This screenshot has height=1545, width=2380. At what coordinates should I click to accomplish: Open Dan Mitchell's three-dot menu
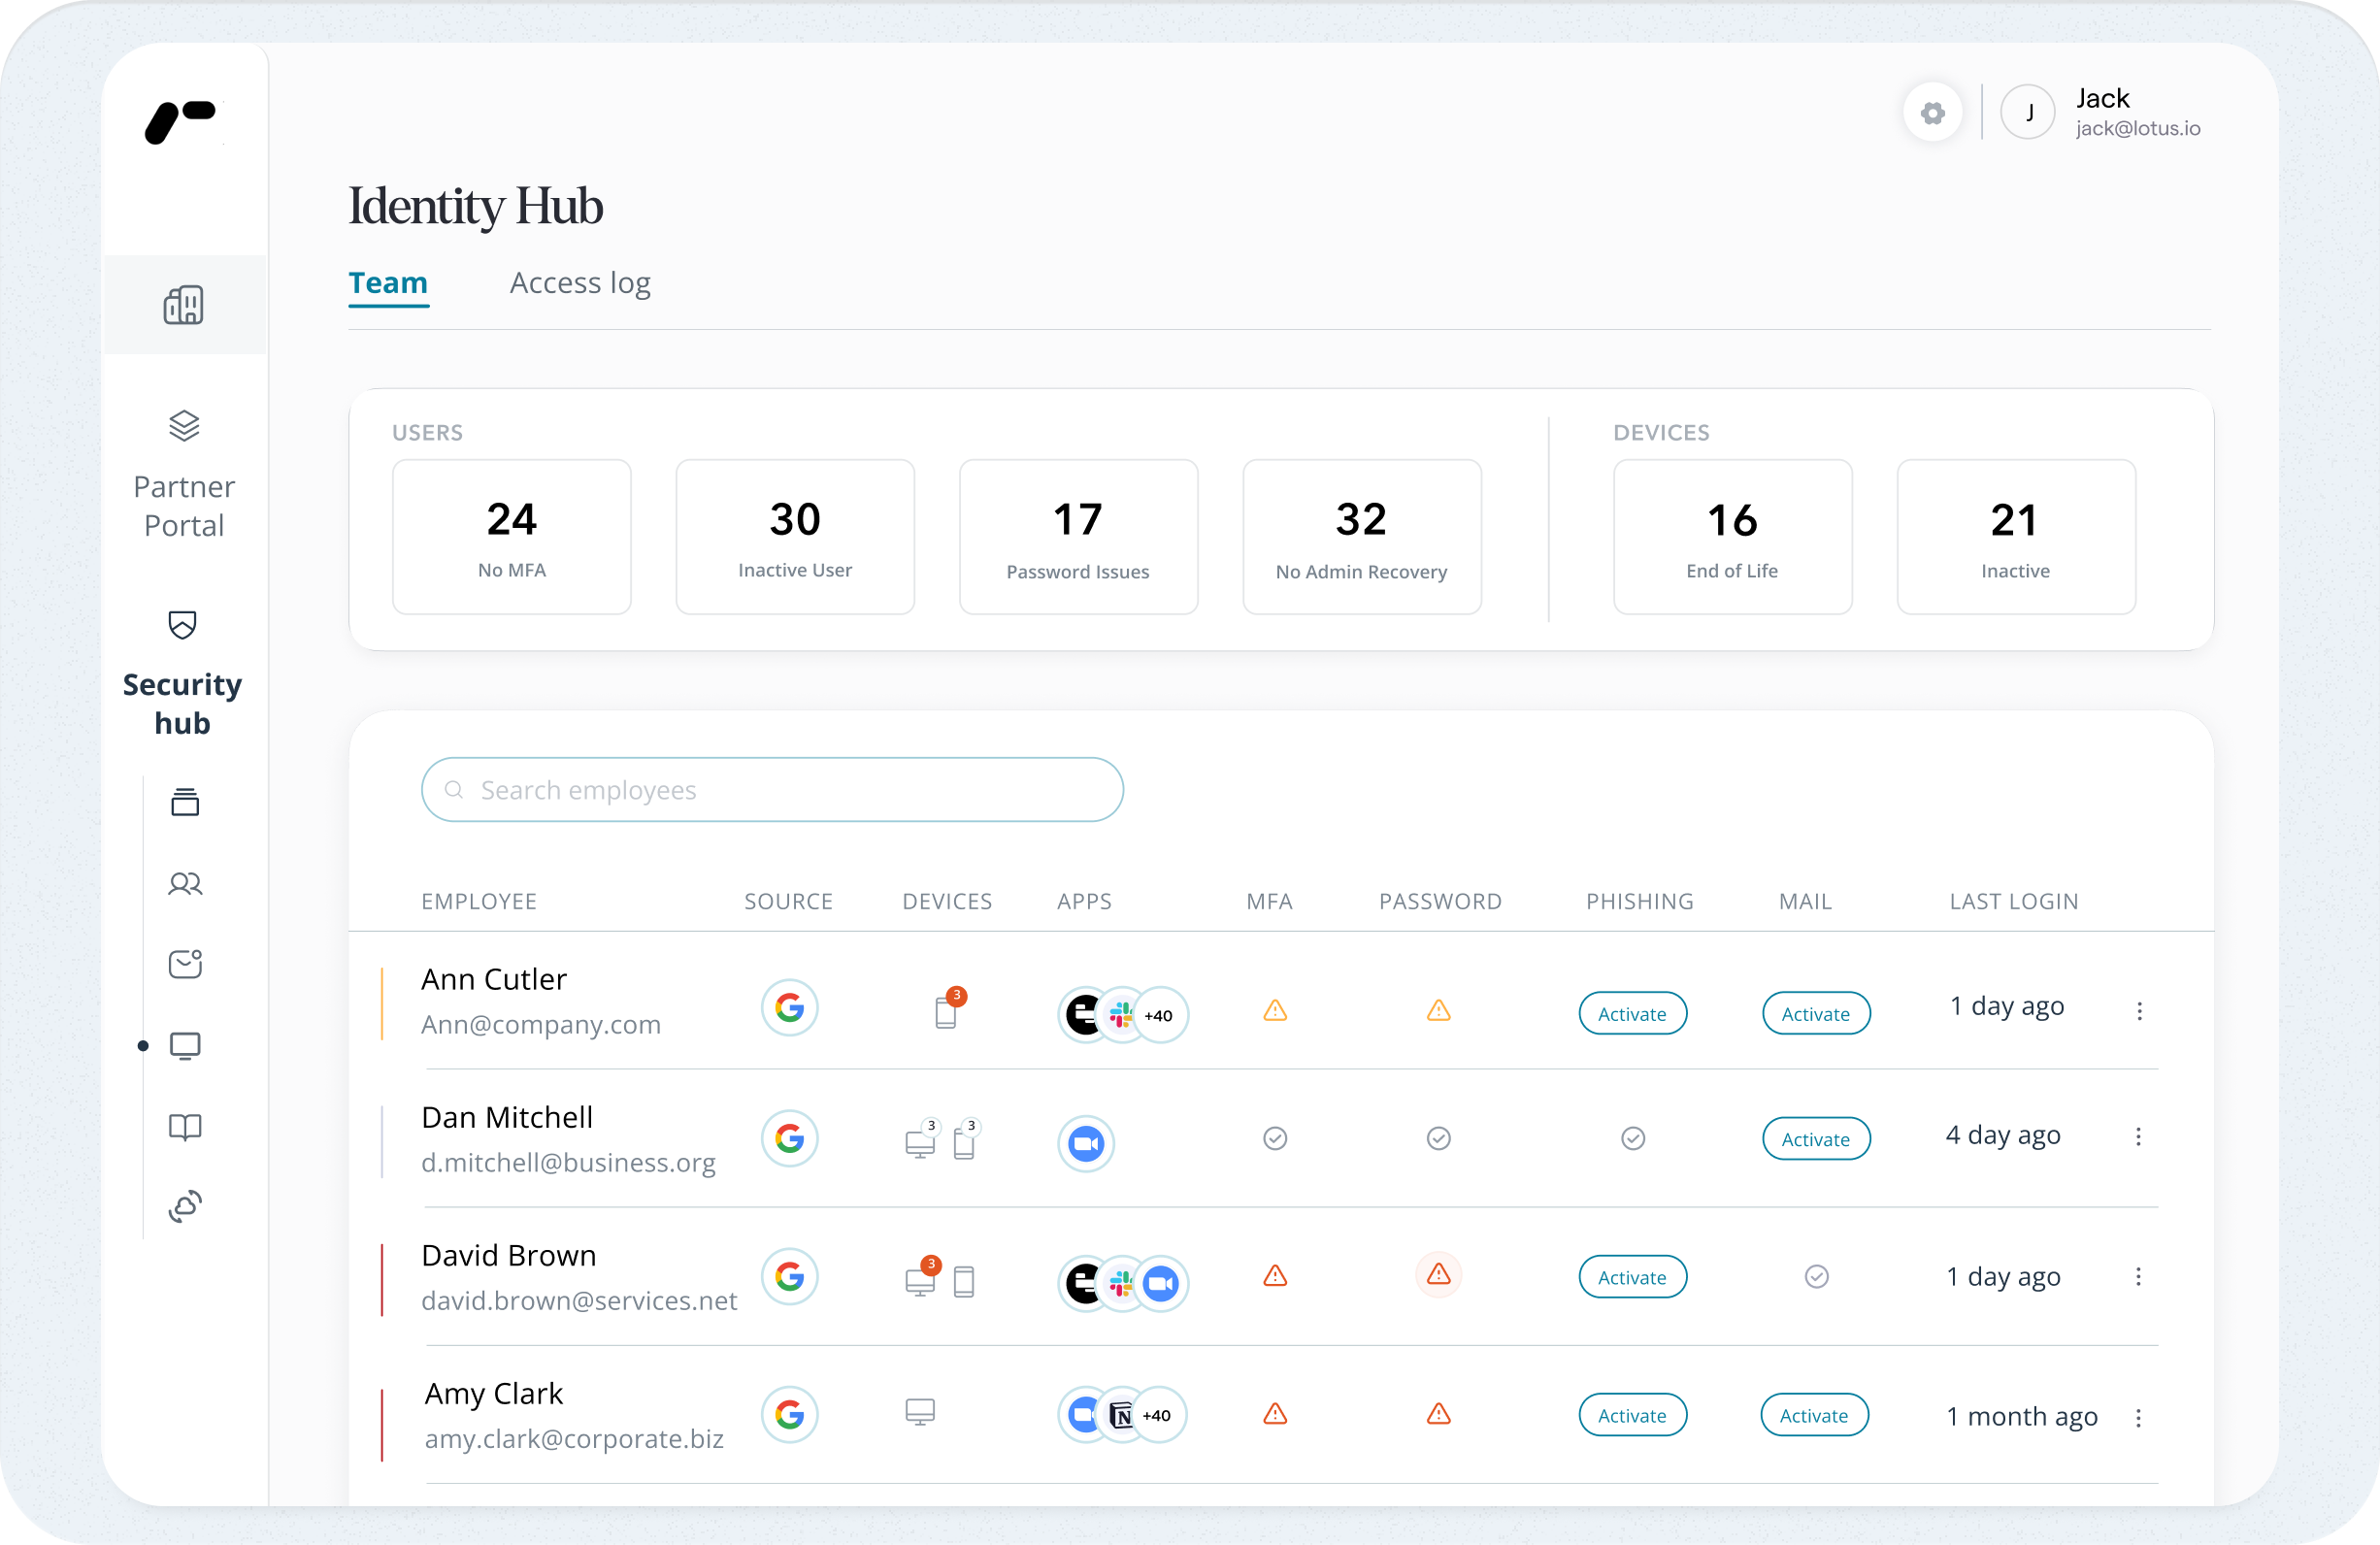(x=2138, y=1137)
